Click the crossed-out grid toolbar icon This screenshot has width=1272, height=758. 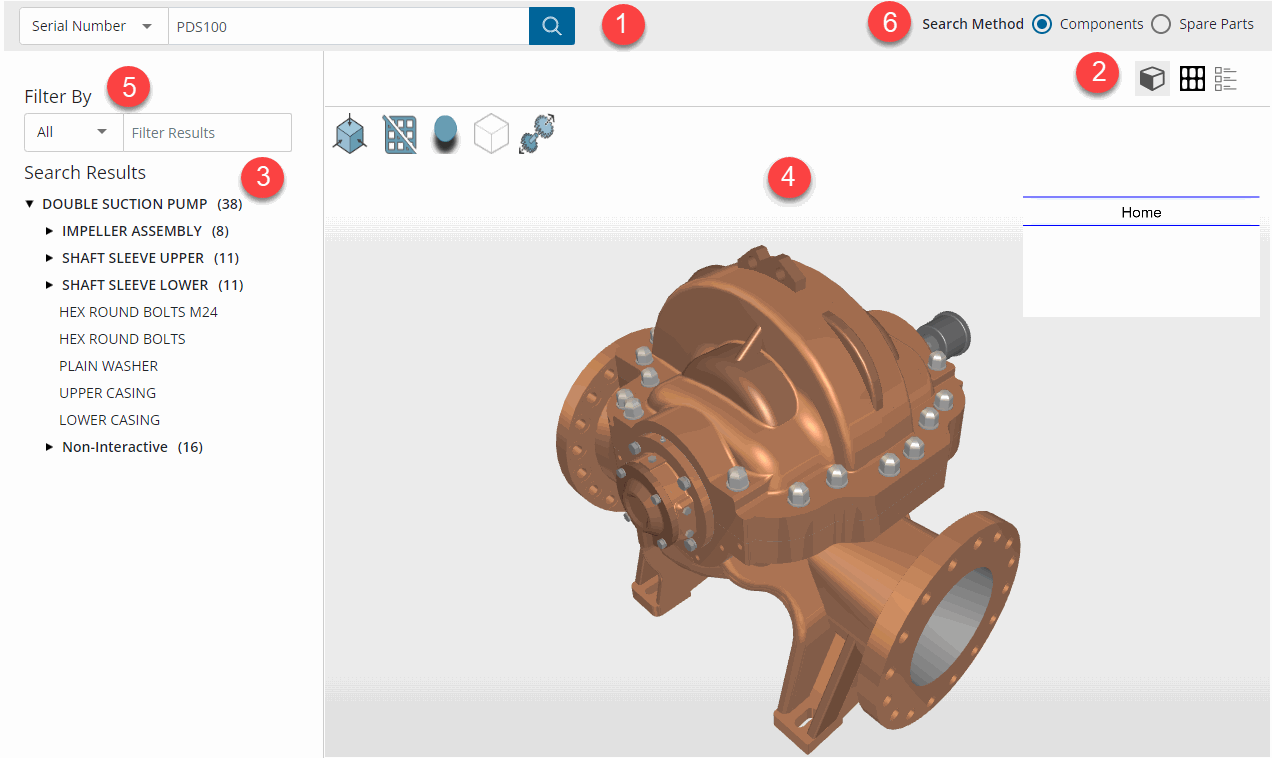[x=400, y=134]
